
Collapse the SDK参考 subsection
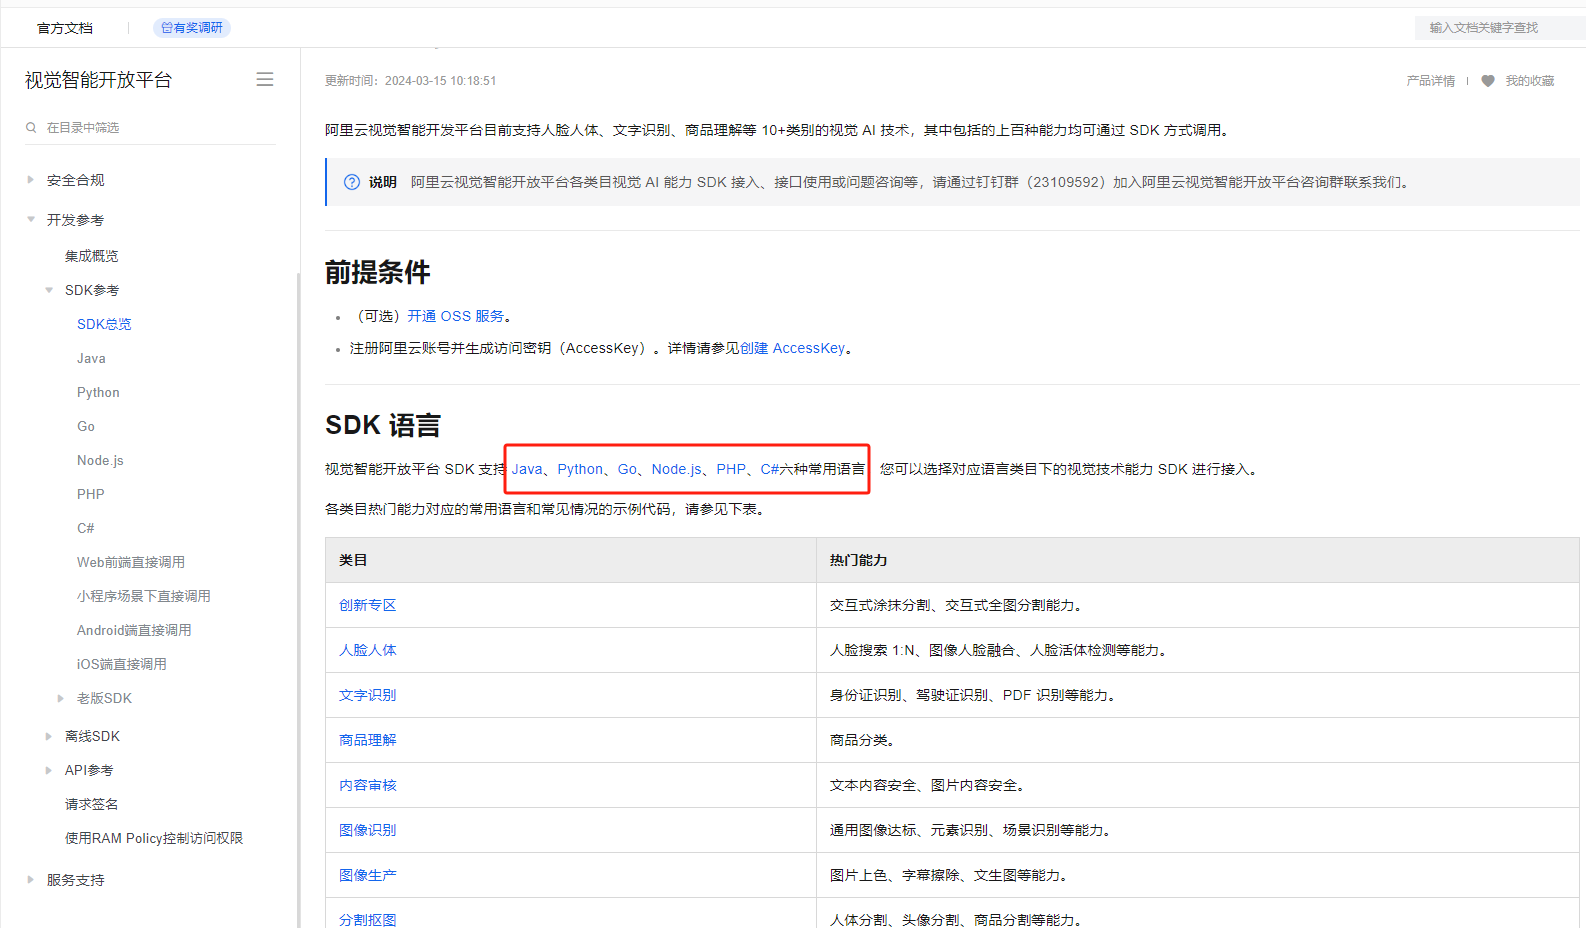[x=49, y=290]
